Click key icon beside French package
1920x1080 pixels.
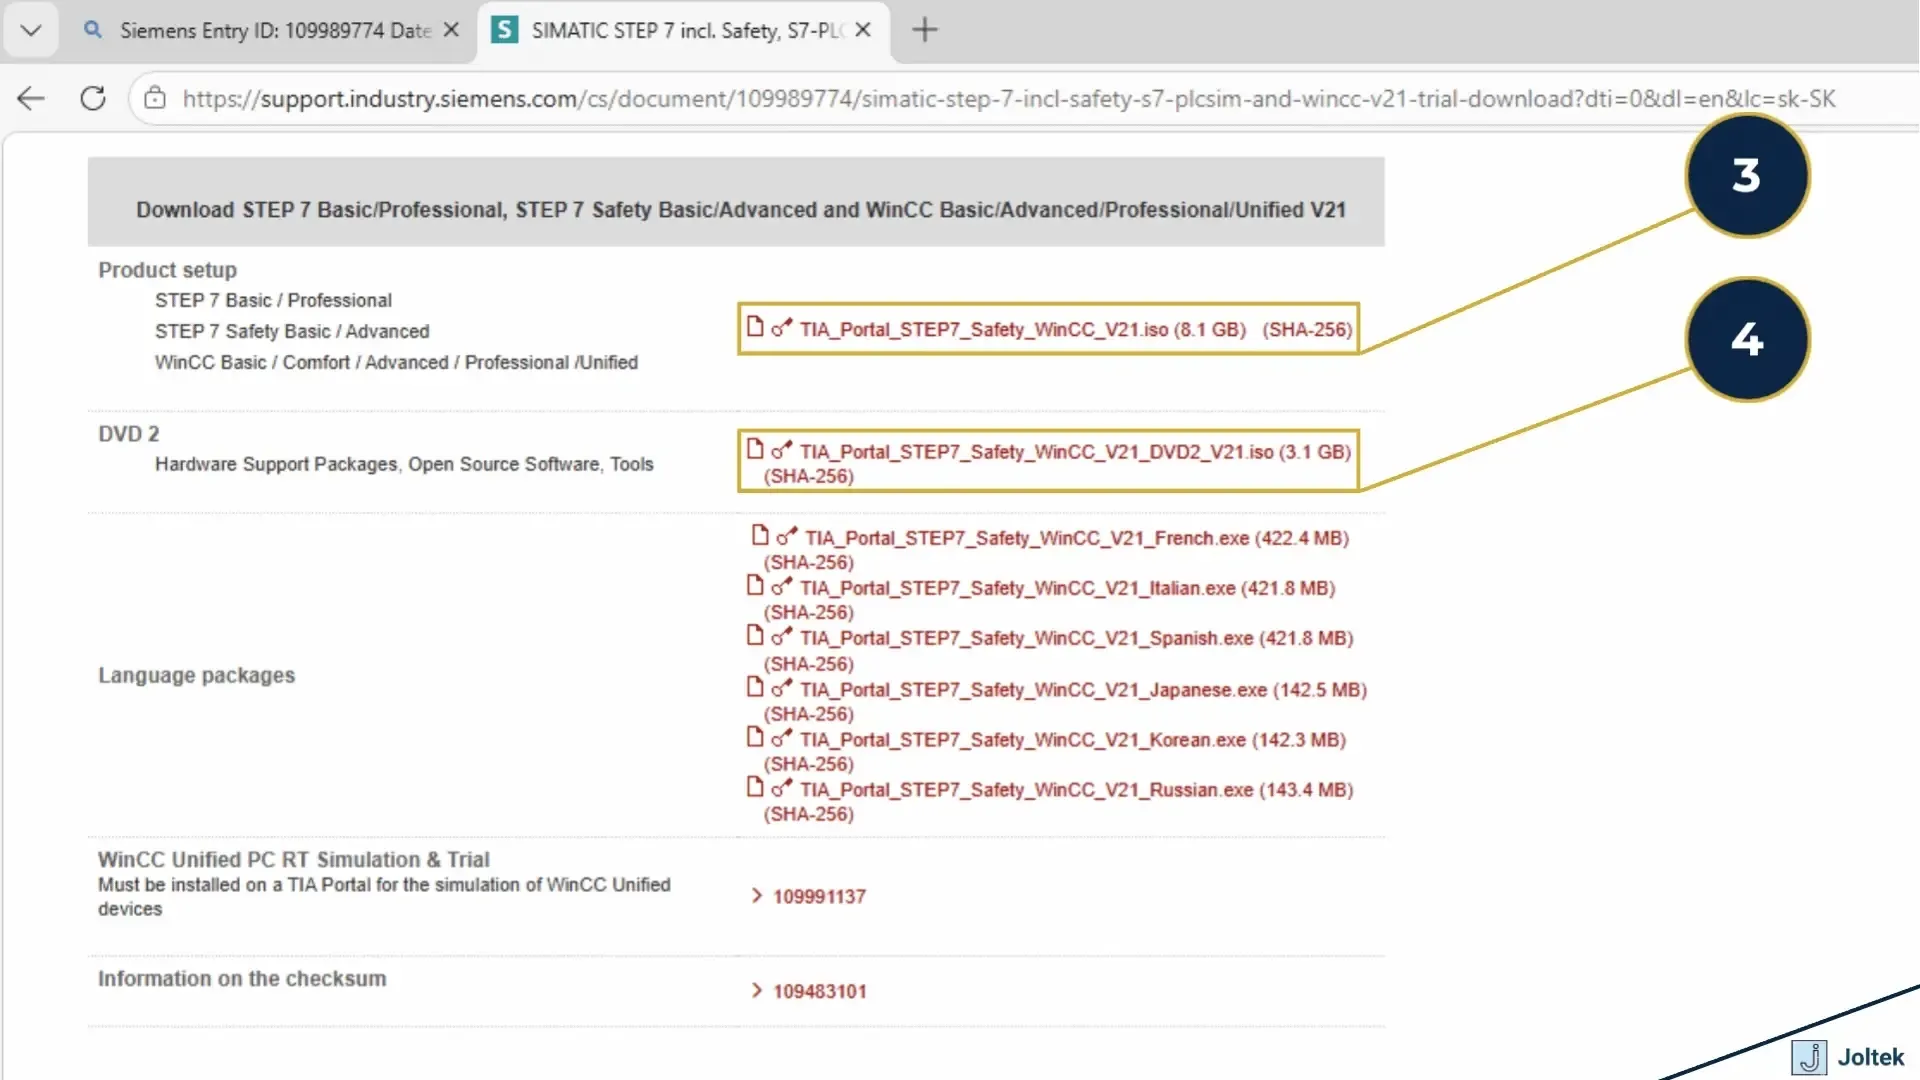point(787,535)
